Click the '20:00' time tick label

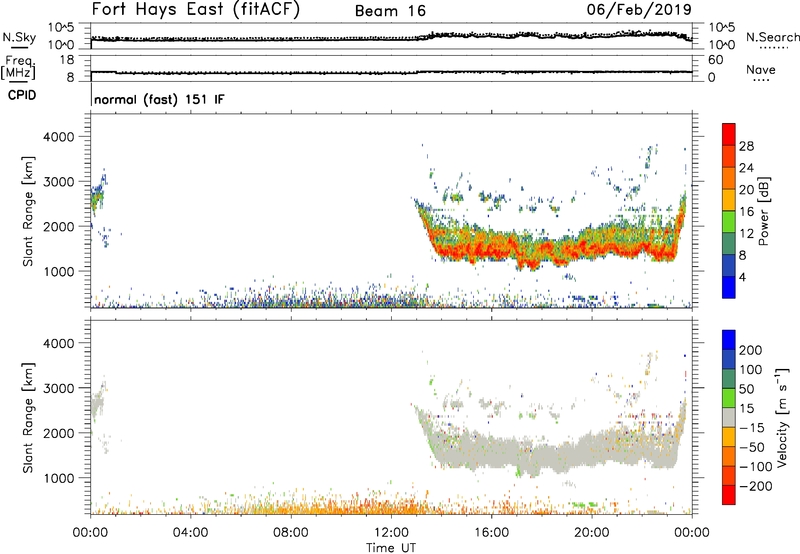pyautogui.click(x=592, y=533)
